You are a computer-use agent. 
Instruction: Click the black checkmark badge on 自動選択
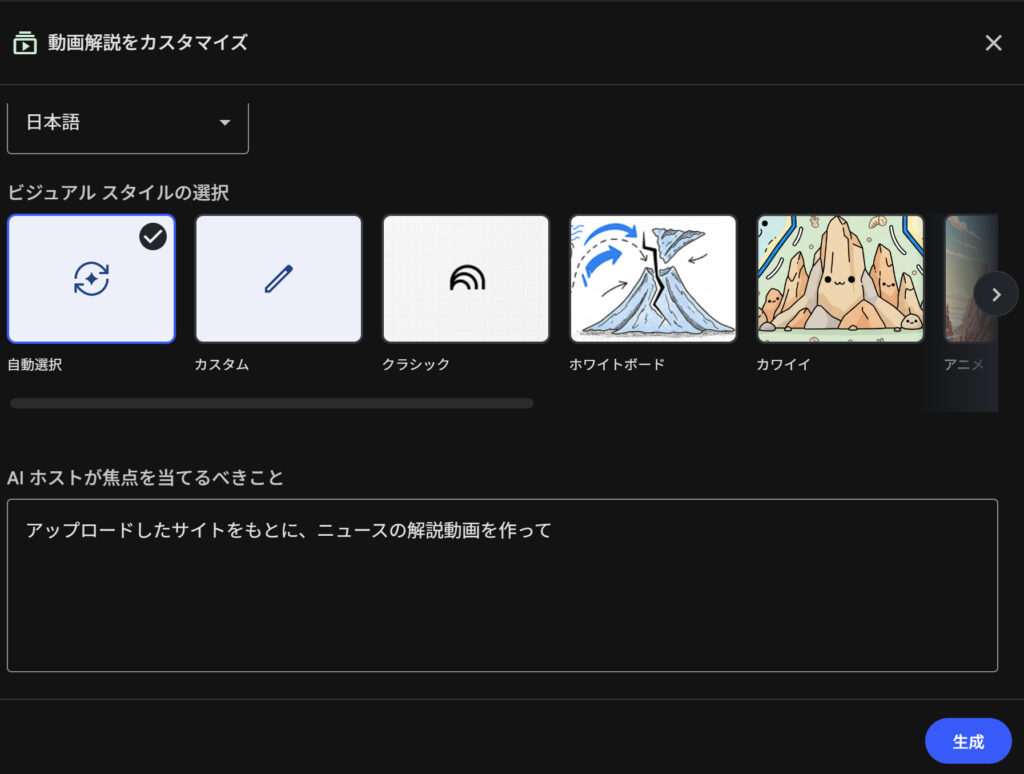pos(153,236)
